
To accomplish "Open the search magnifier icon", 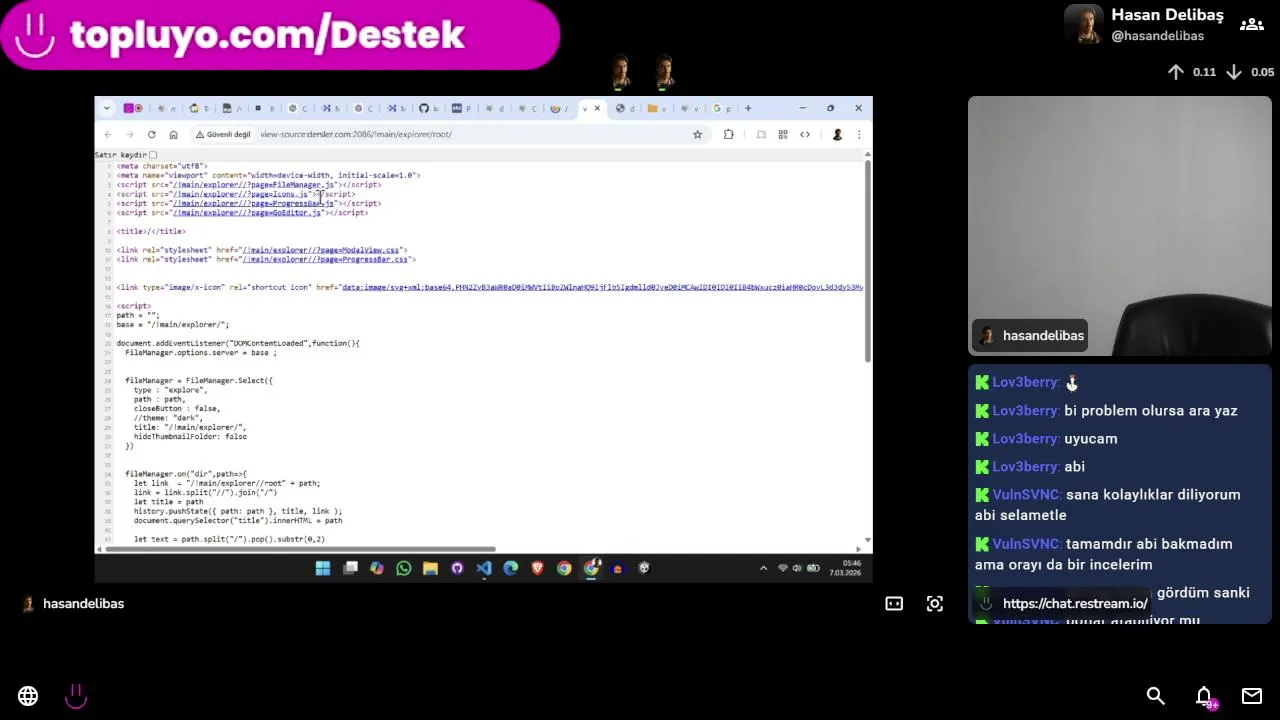I will point(1155,696).
